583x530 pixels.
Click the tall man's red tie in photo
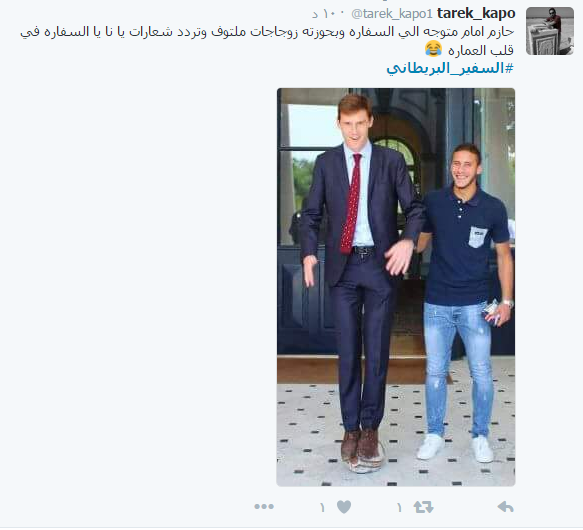point(351,204)
